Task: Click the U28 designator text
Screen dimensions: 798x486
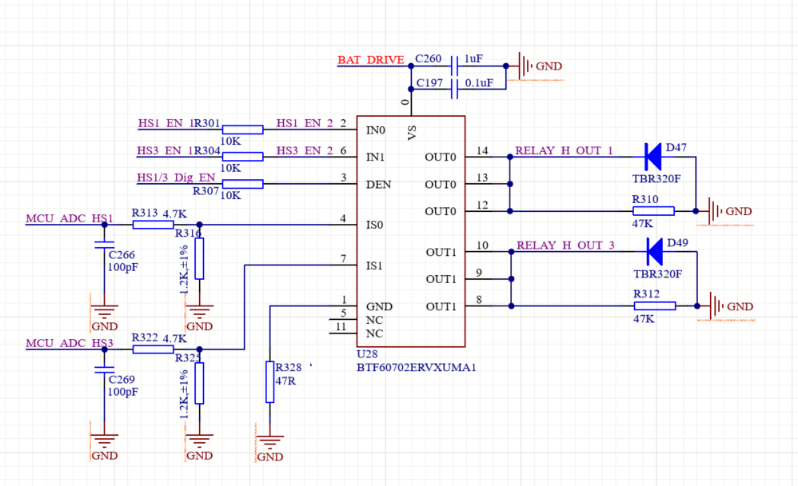Action: pos(367,354)
